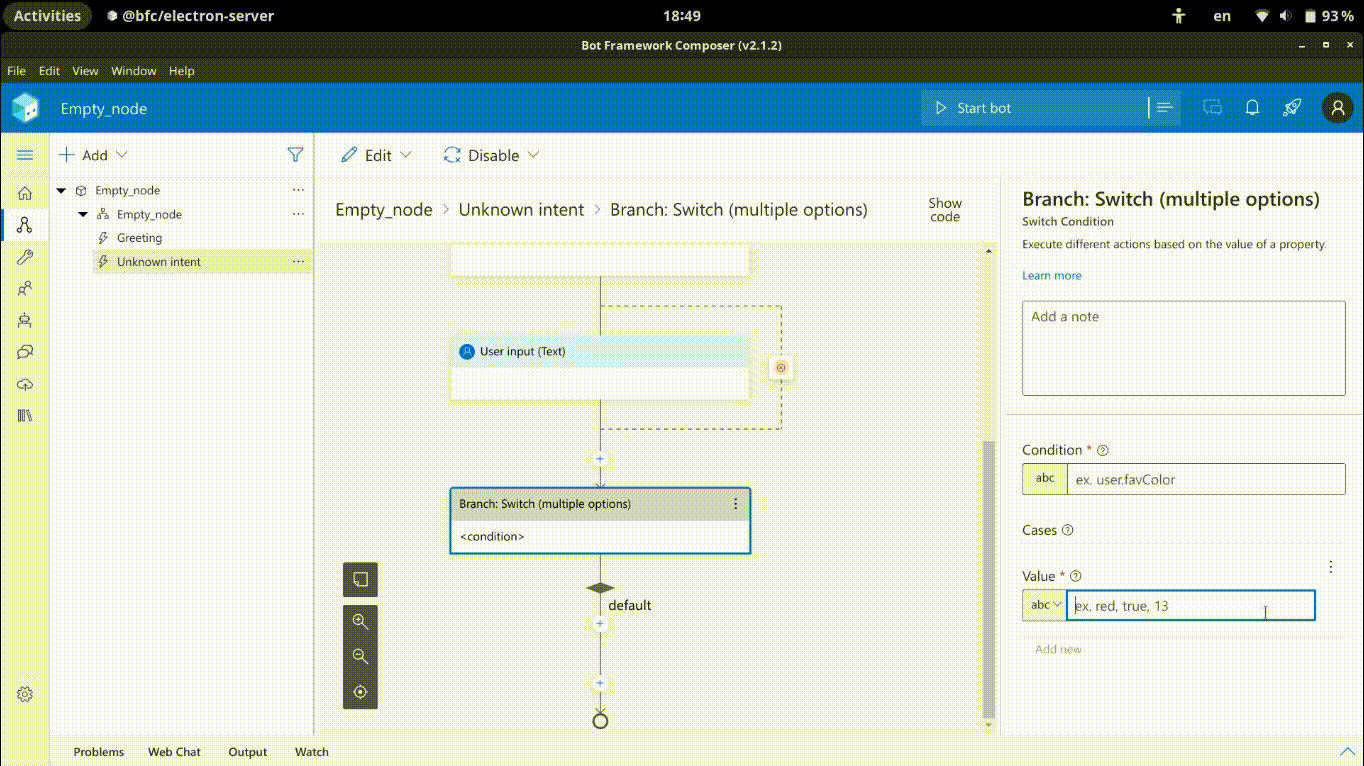
Task: Select the User input (Text) node
Action: pyautogui.click(x=600, y=368)
